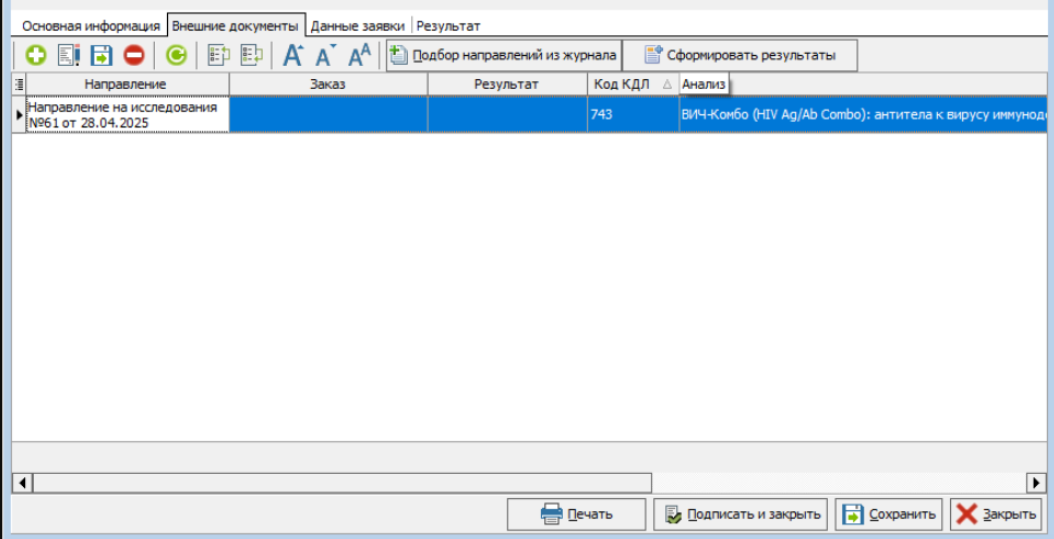Click the horizontal scrollbar right arrow
The image size is (1054, 539).
pos(1036,483)
